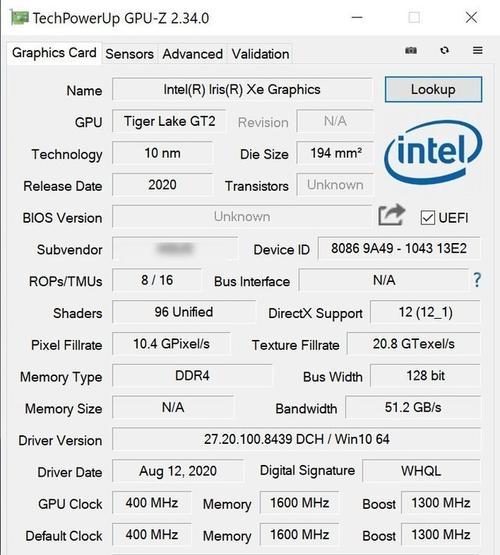Minimize the GPU-Z window
Screen dimensions: 500x555
pyautogui.click(x=357, y=17)
